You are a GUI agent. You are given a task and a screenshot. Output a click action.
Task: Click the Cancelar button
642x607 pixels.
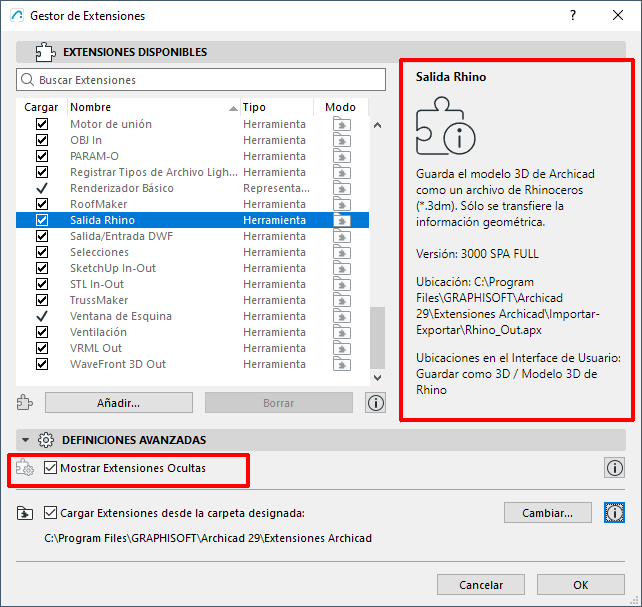tap(481, 584)
